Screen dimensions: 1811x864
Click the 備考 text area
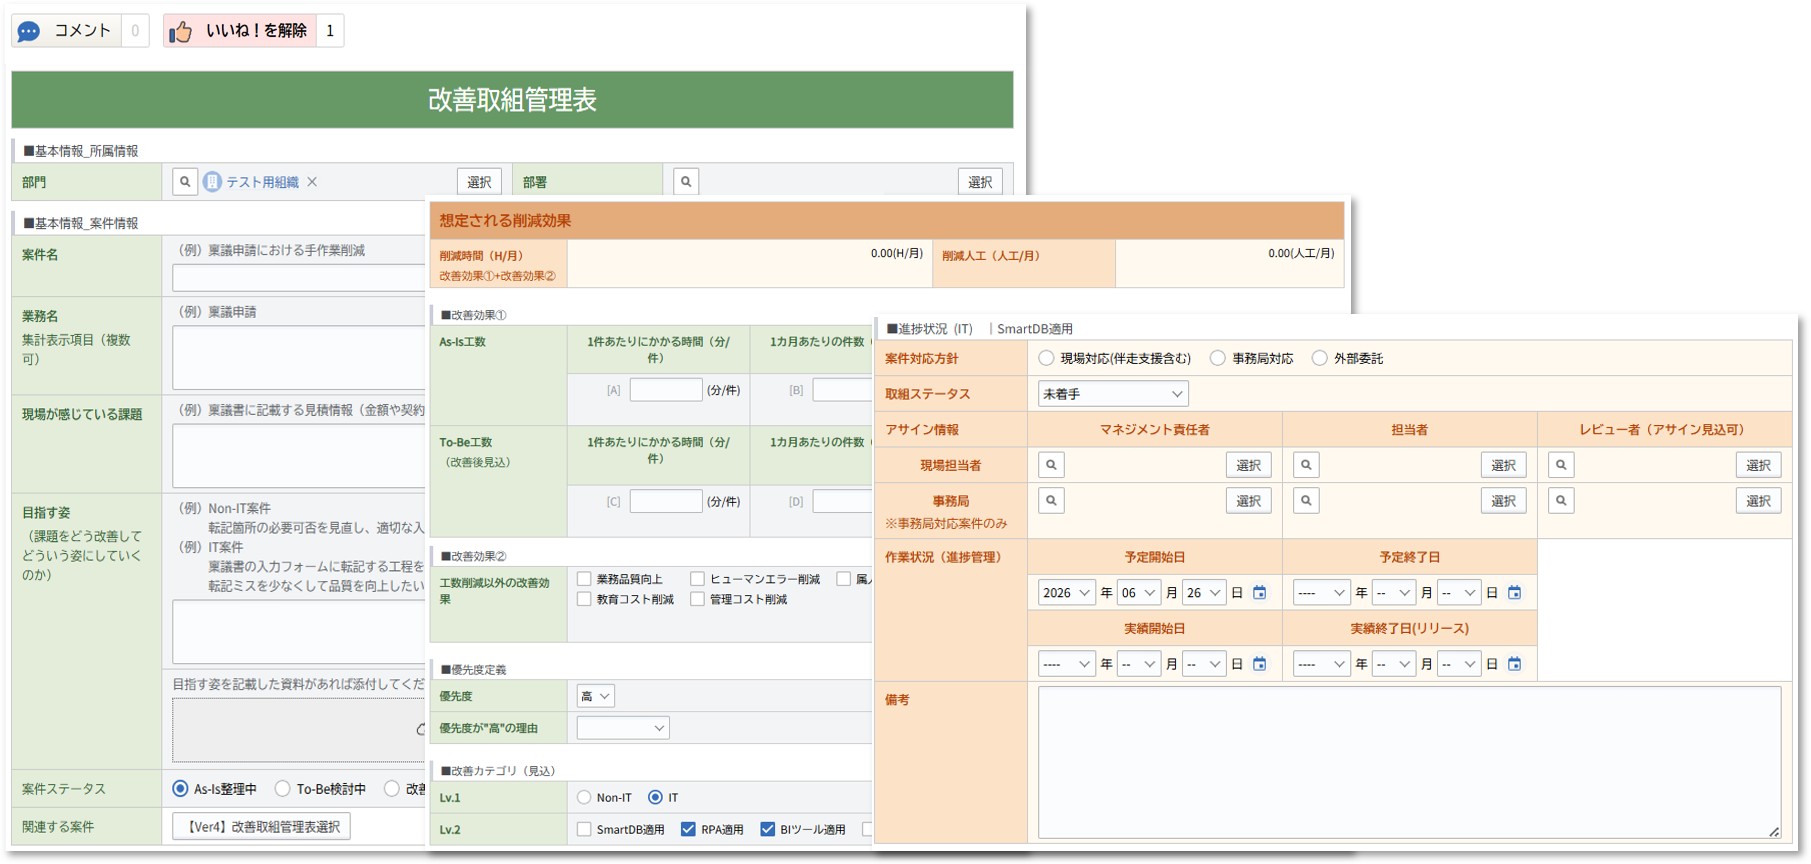click(1409, 762)
